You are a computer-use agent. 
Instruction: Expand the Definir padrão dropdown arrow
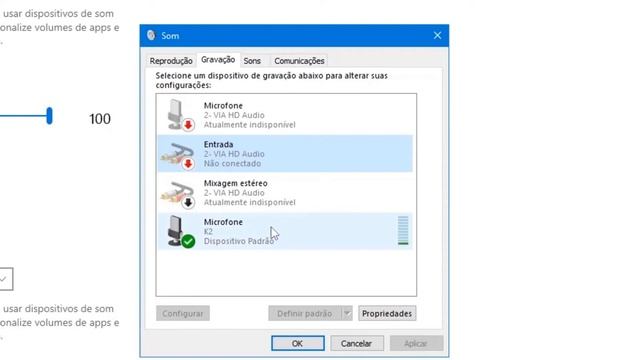click(347, 313)
